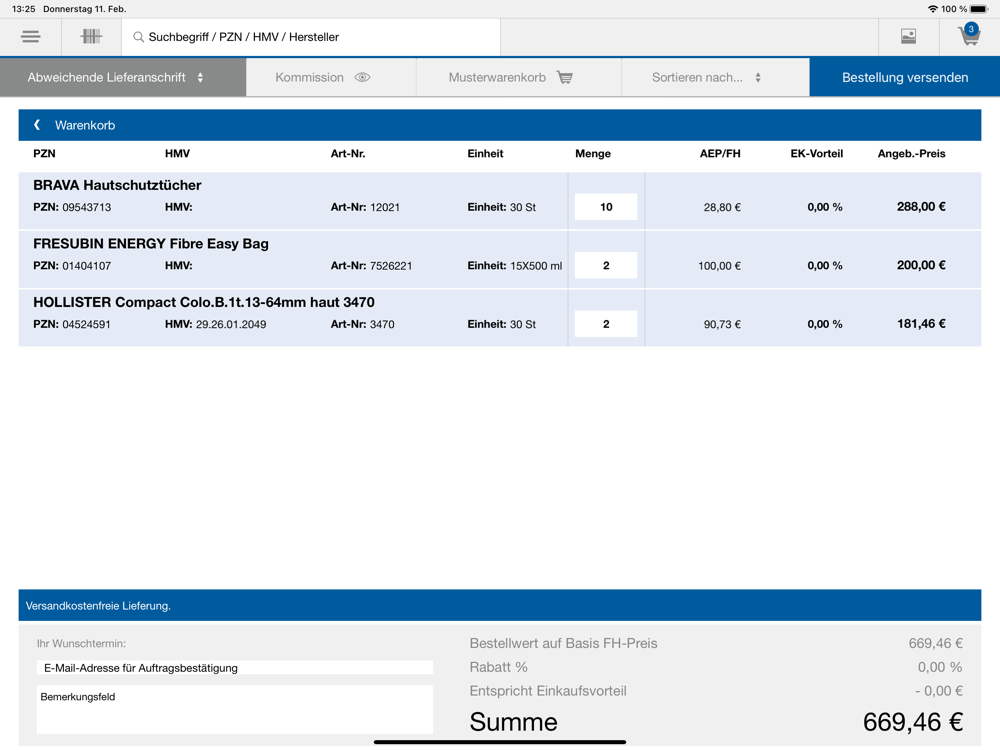The width and height of the screenshot is (1000, 750).
Task: Click the Art-Nr. column header
Action: (348, 154)
